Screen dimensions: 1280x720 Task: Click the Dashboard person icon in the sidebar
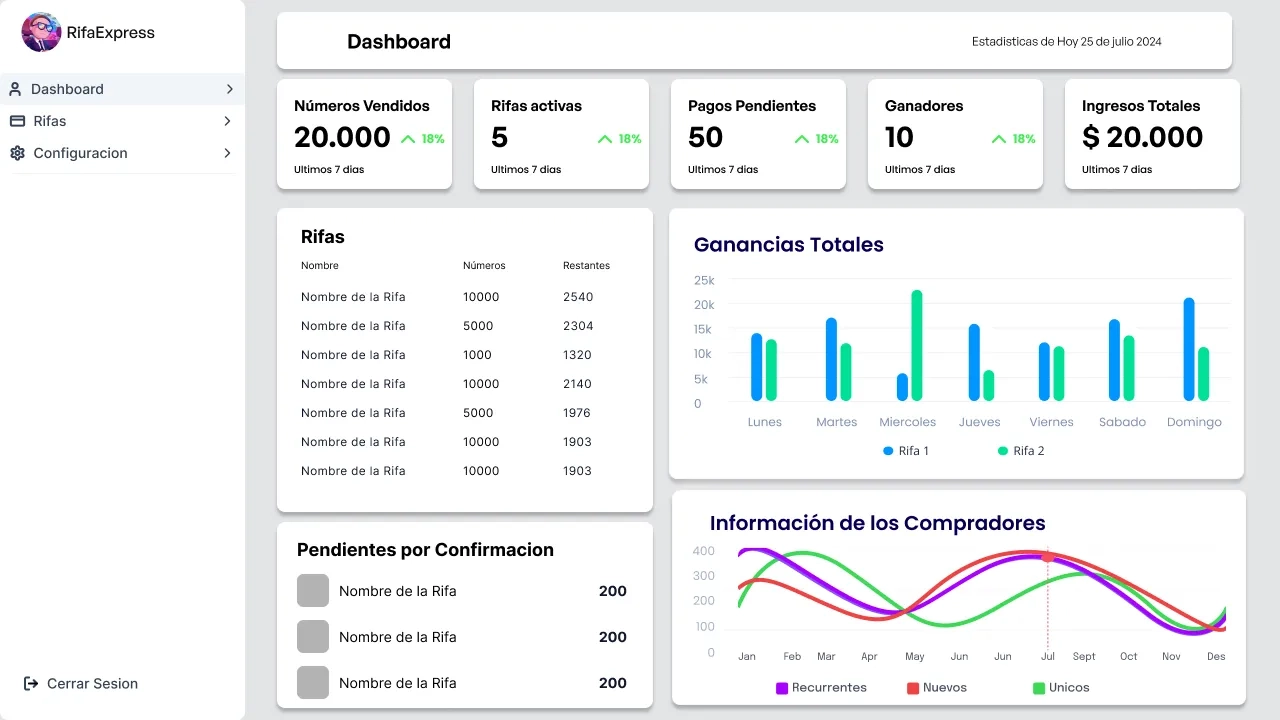pos(14,89)
